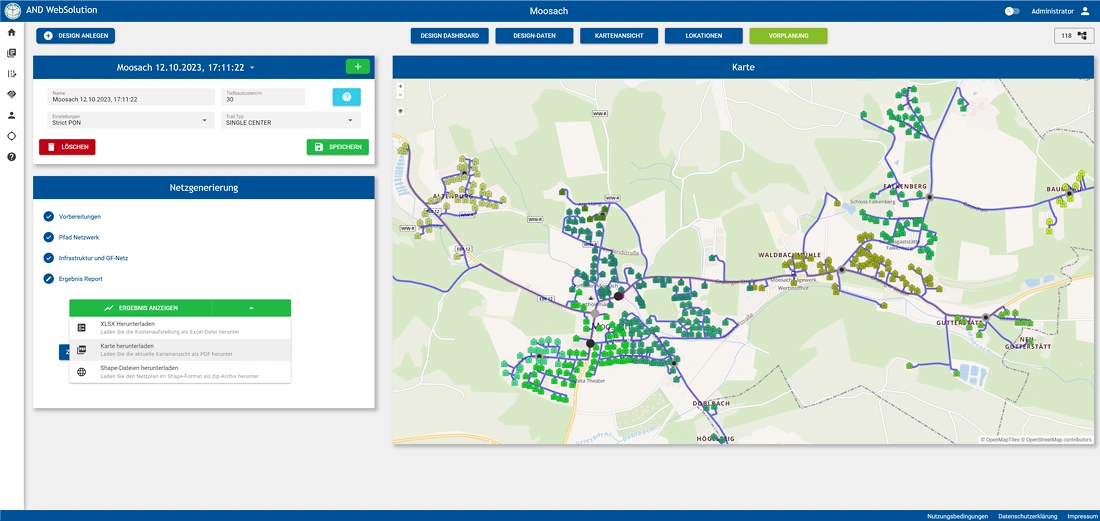The image size is (1100, 521).
Task: Click the FALKENBERG map label
Action: pos(906,186)
